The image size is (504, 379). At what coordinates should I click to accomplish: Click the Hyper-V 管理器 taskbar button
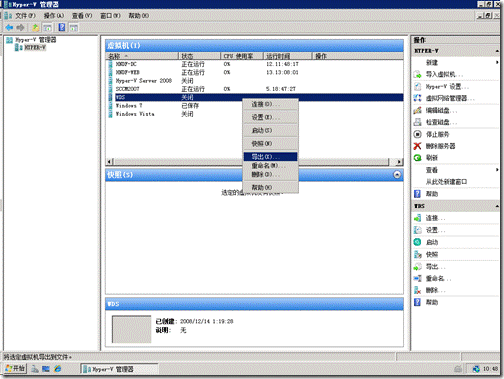tap(119, 369)
